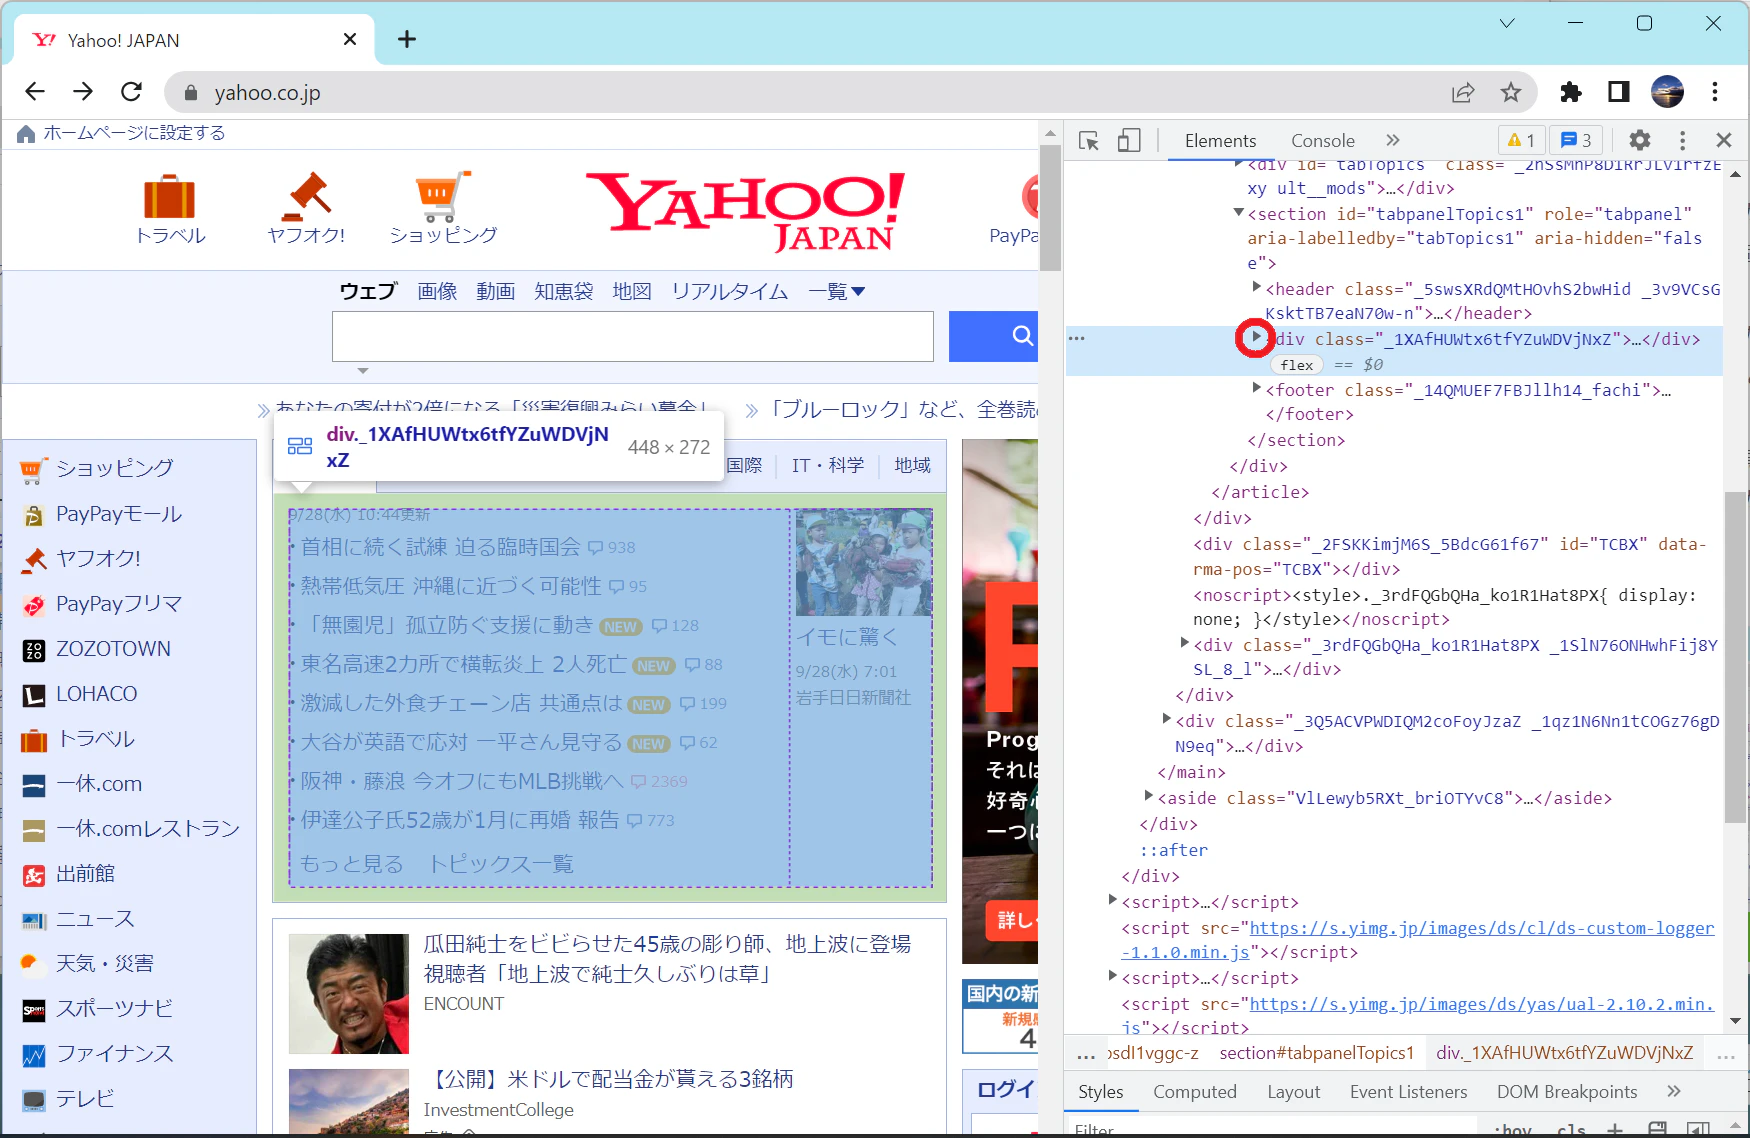Viewport: 1750px width, 1138px height.
Task: Click the blue search magnifier button
Action: click(x=994, y=336)
